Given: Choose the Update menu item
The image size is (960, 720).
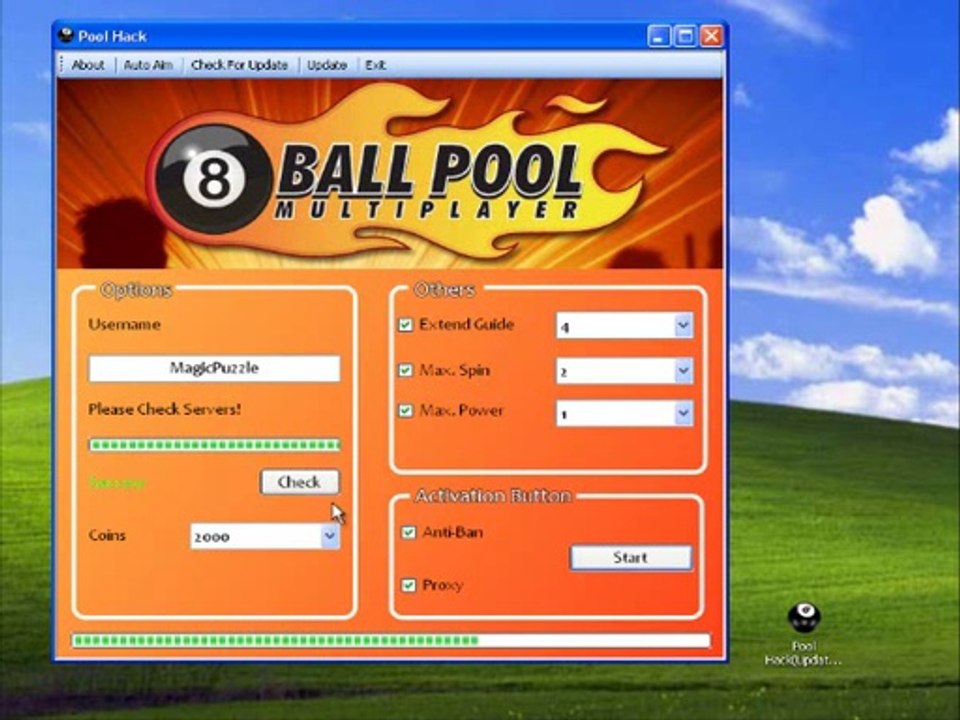Looking at the screenshot, I should (x=327, y=65).
